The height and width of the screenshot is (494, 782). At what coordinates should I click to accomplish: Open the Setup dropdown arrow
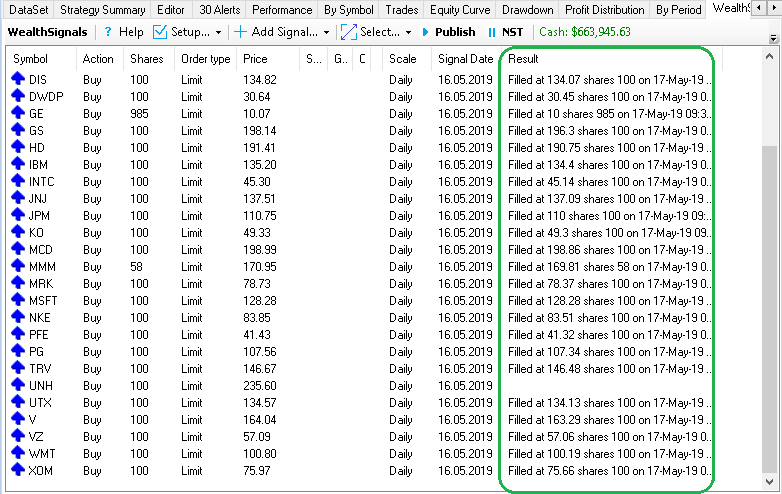coord(218,32)
